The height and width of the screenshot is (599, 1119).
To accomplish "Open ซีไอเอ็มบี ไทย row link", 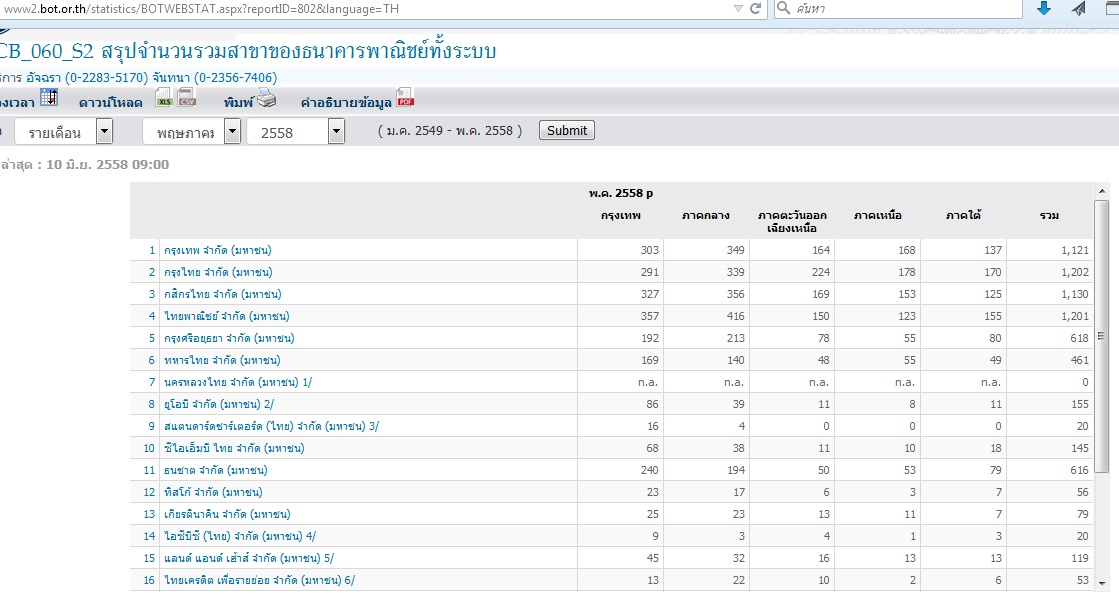I will coord(234,448).
